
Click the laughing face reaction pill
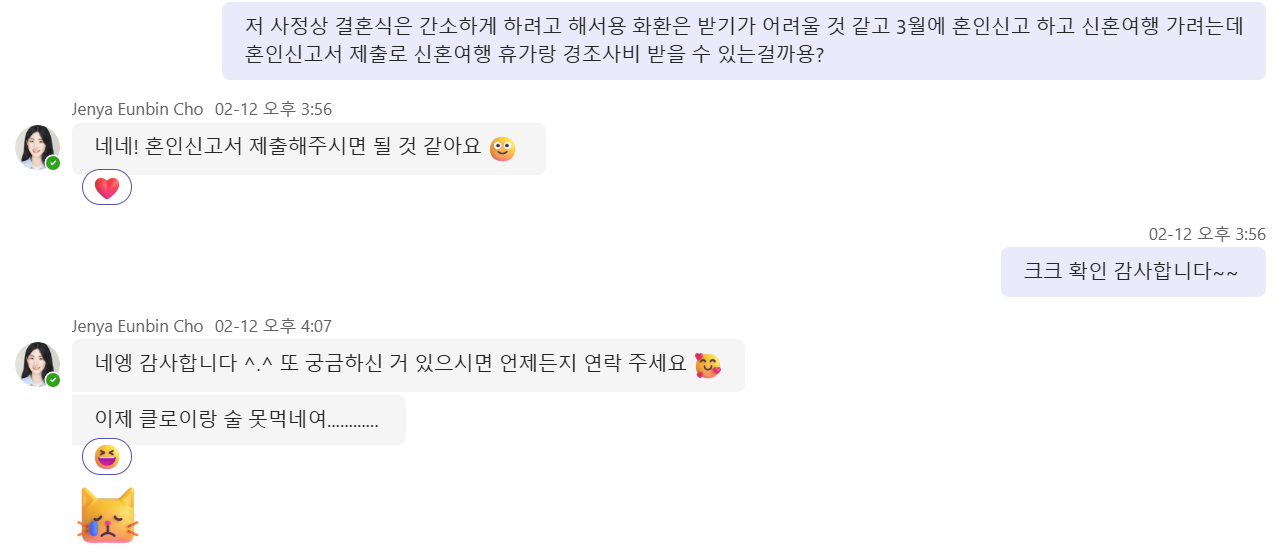pyautogui.click(x=107, y=457)
